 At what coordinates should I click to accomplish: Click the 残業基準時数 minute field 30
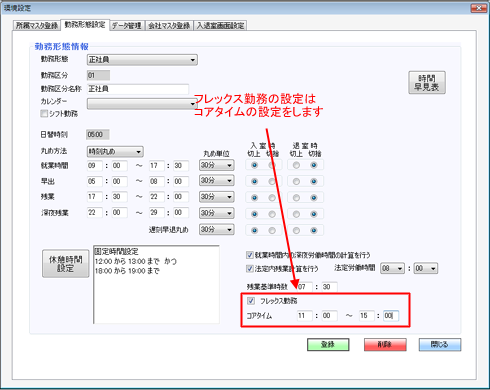(x=329, y=287)
